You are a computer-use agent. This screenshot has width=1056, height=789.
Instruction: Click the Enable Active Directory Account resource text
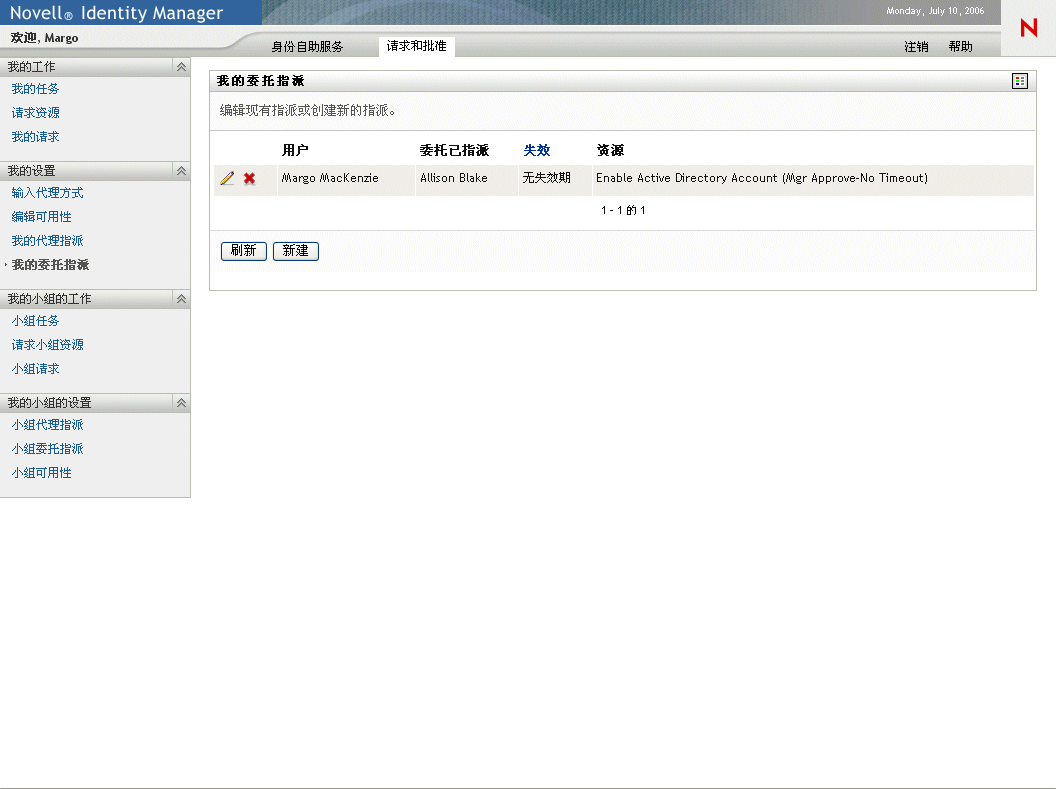pos(762,178)
